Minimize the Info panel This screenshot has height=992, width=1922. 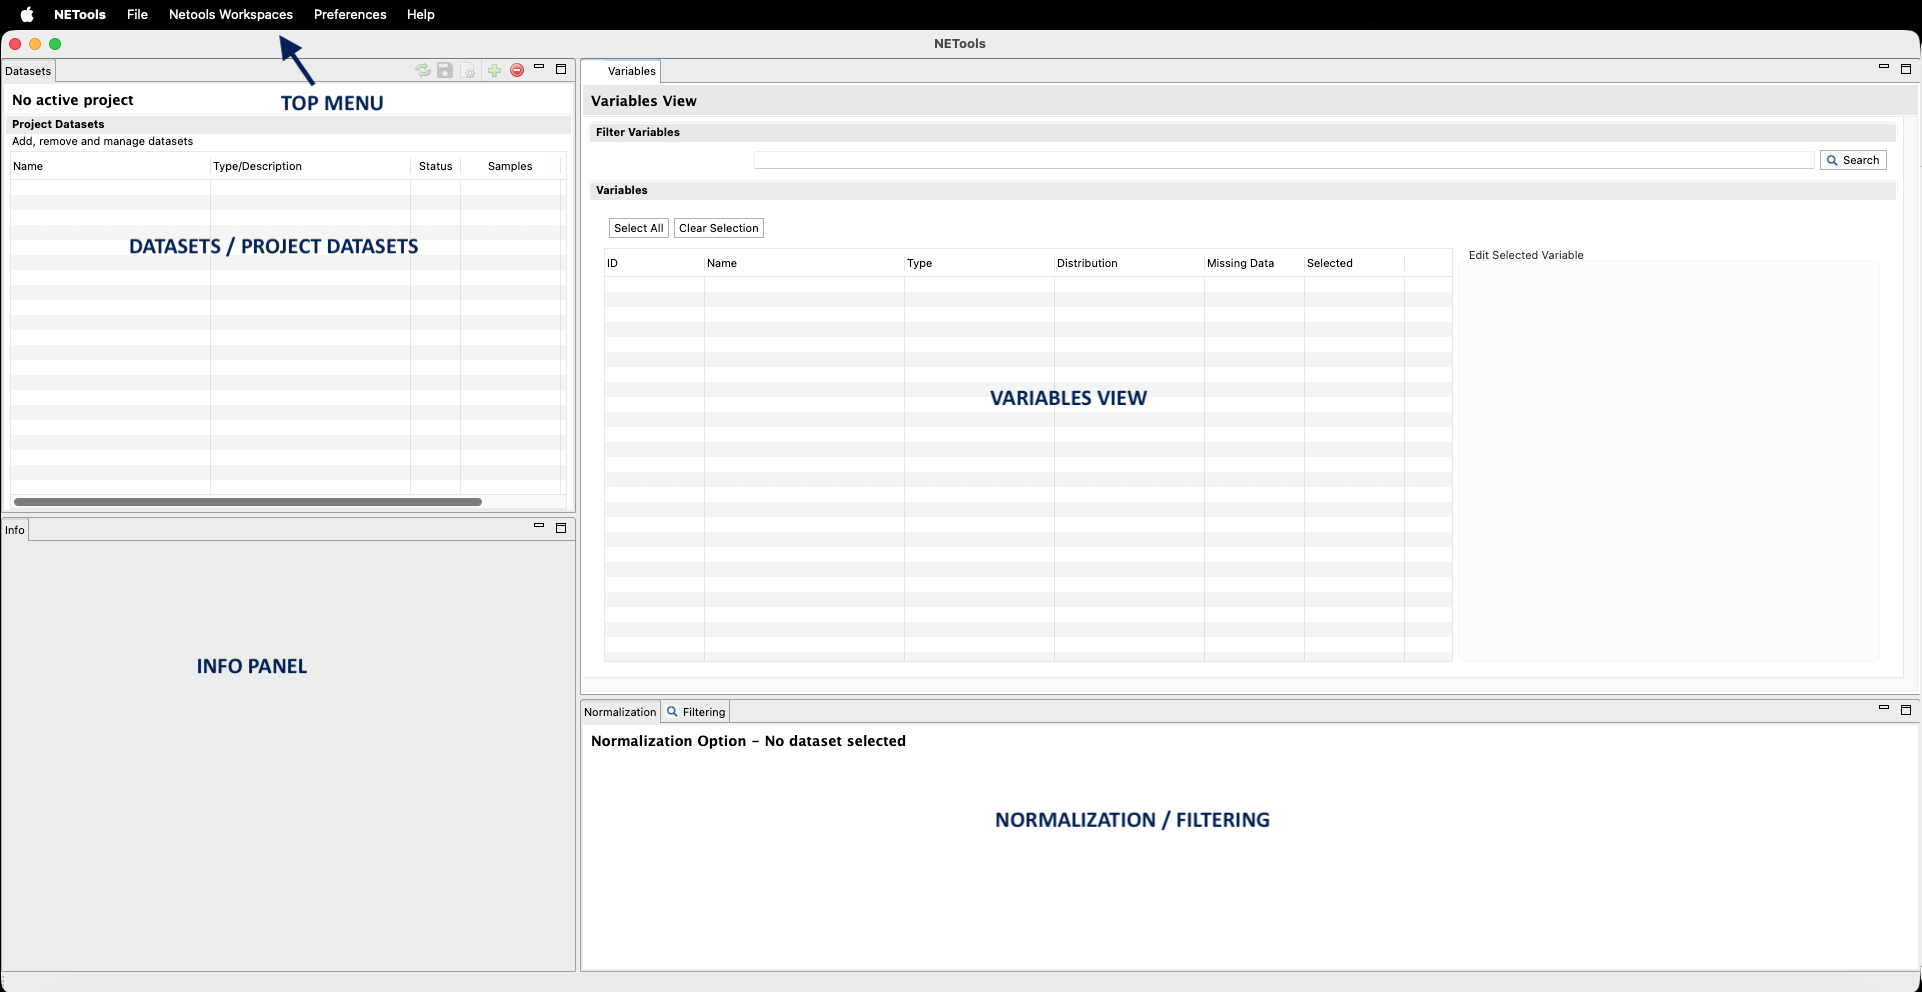click(x=539, y=526)
